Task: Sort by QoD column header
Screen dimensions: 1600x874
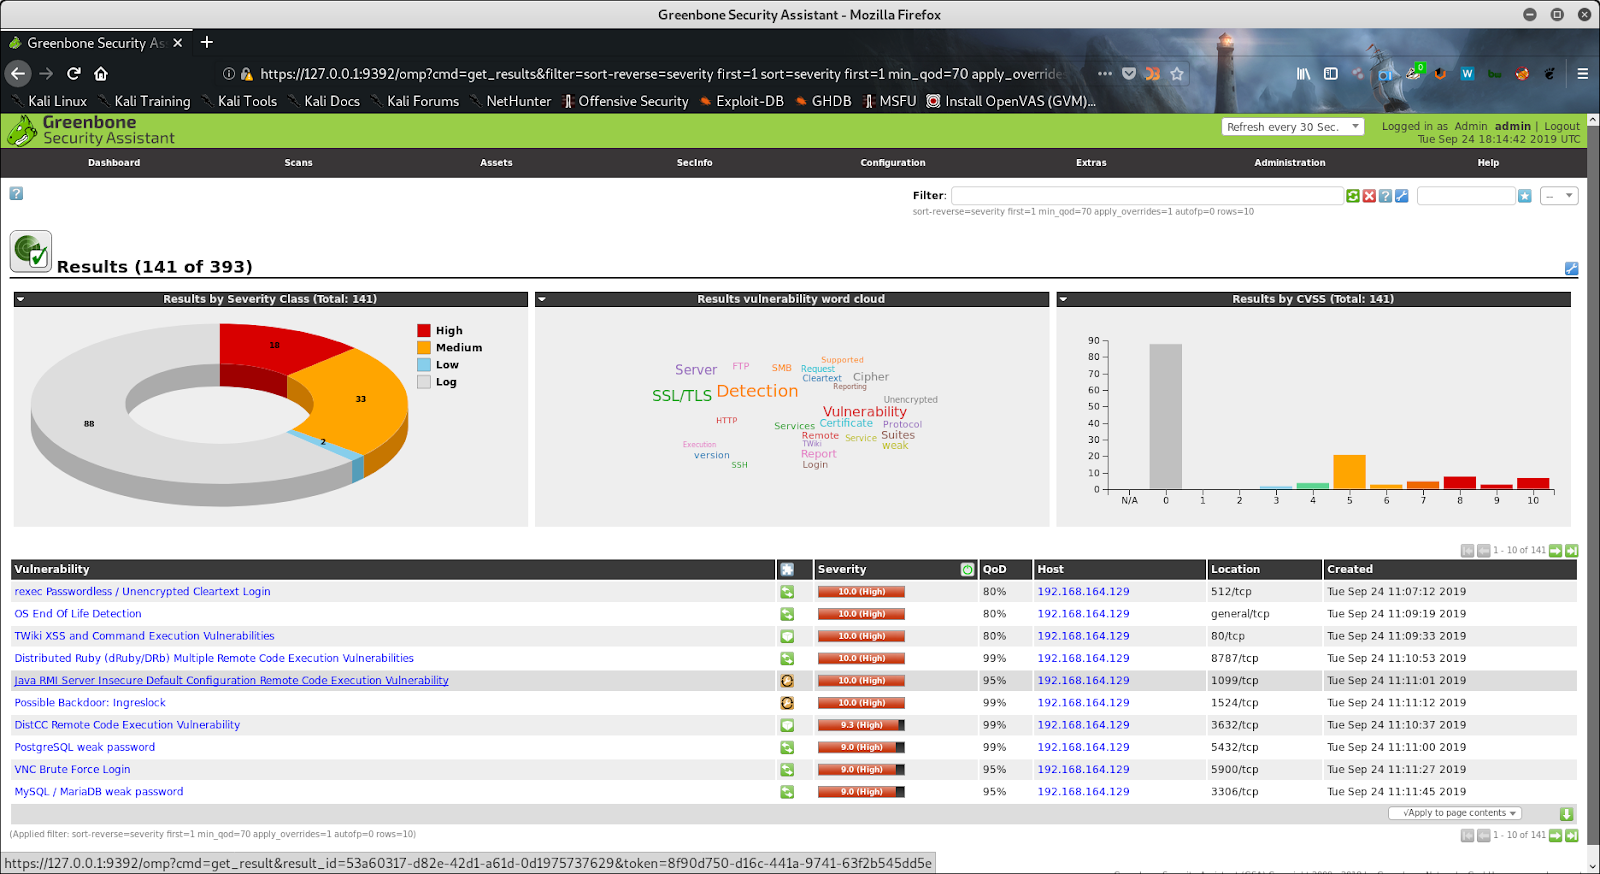Action: (994, 569)
